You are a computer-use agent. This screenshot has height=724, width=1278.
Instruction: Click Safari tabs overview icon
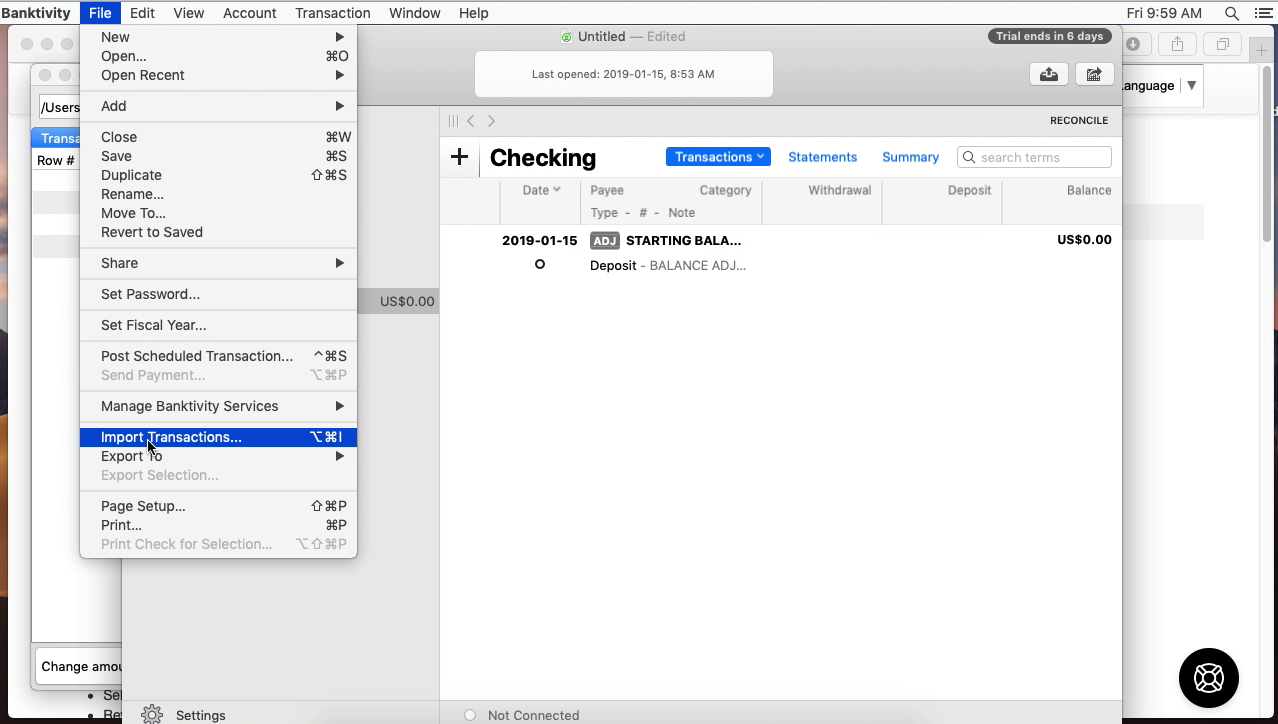tap(1222, 44)
